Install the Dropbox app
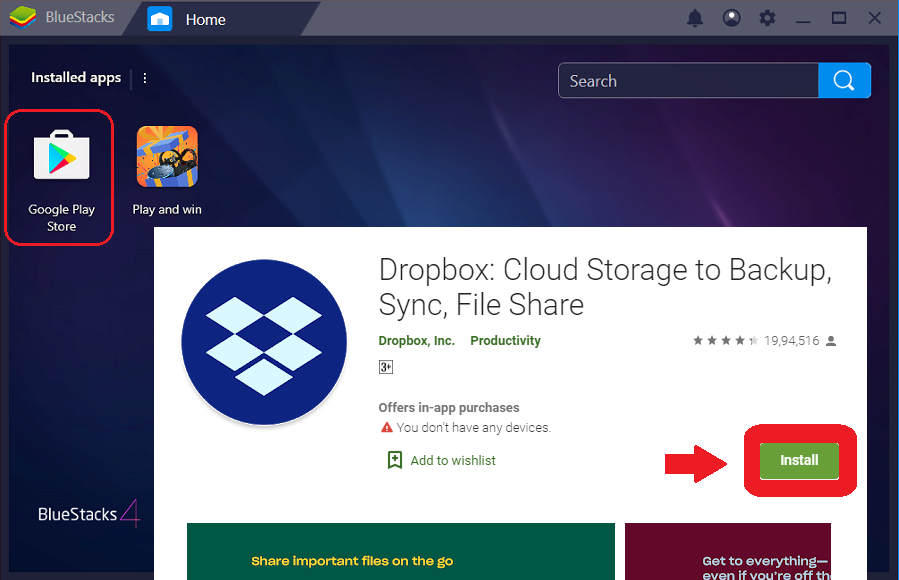Screen dimensions: 899x580 point(799,460)
